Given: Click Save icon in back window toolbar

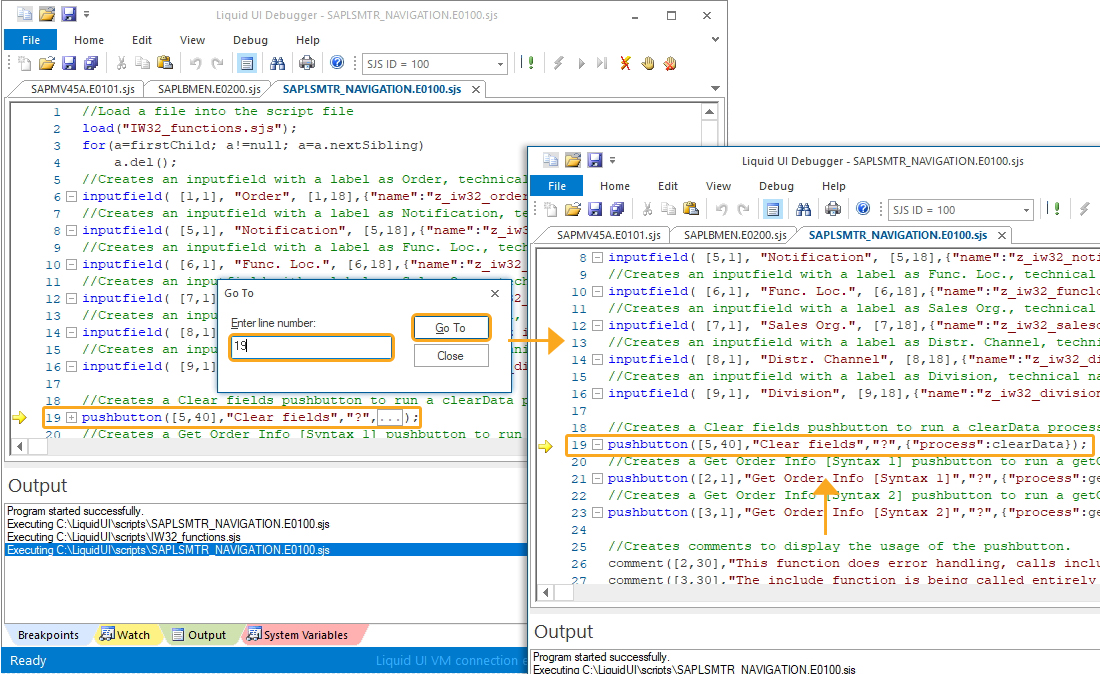Looking at the screenshot, I should click(x=69, y=64).
